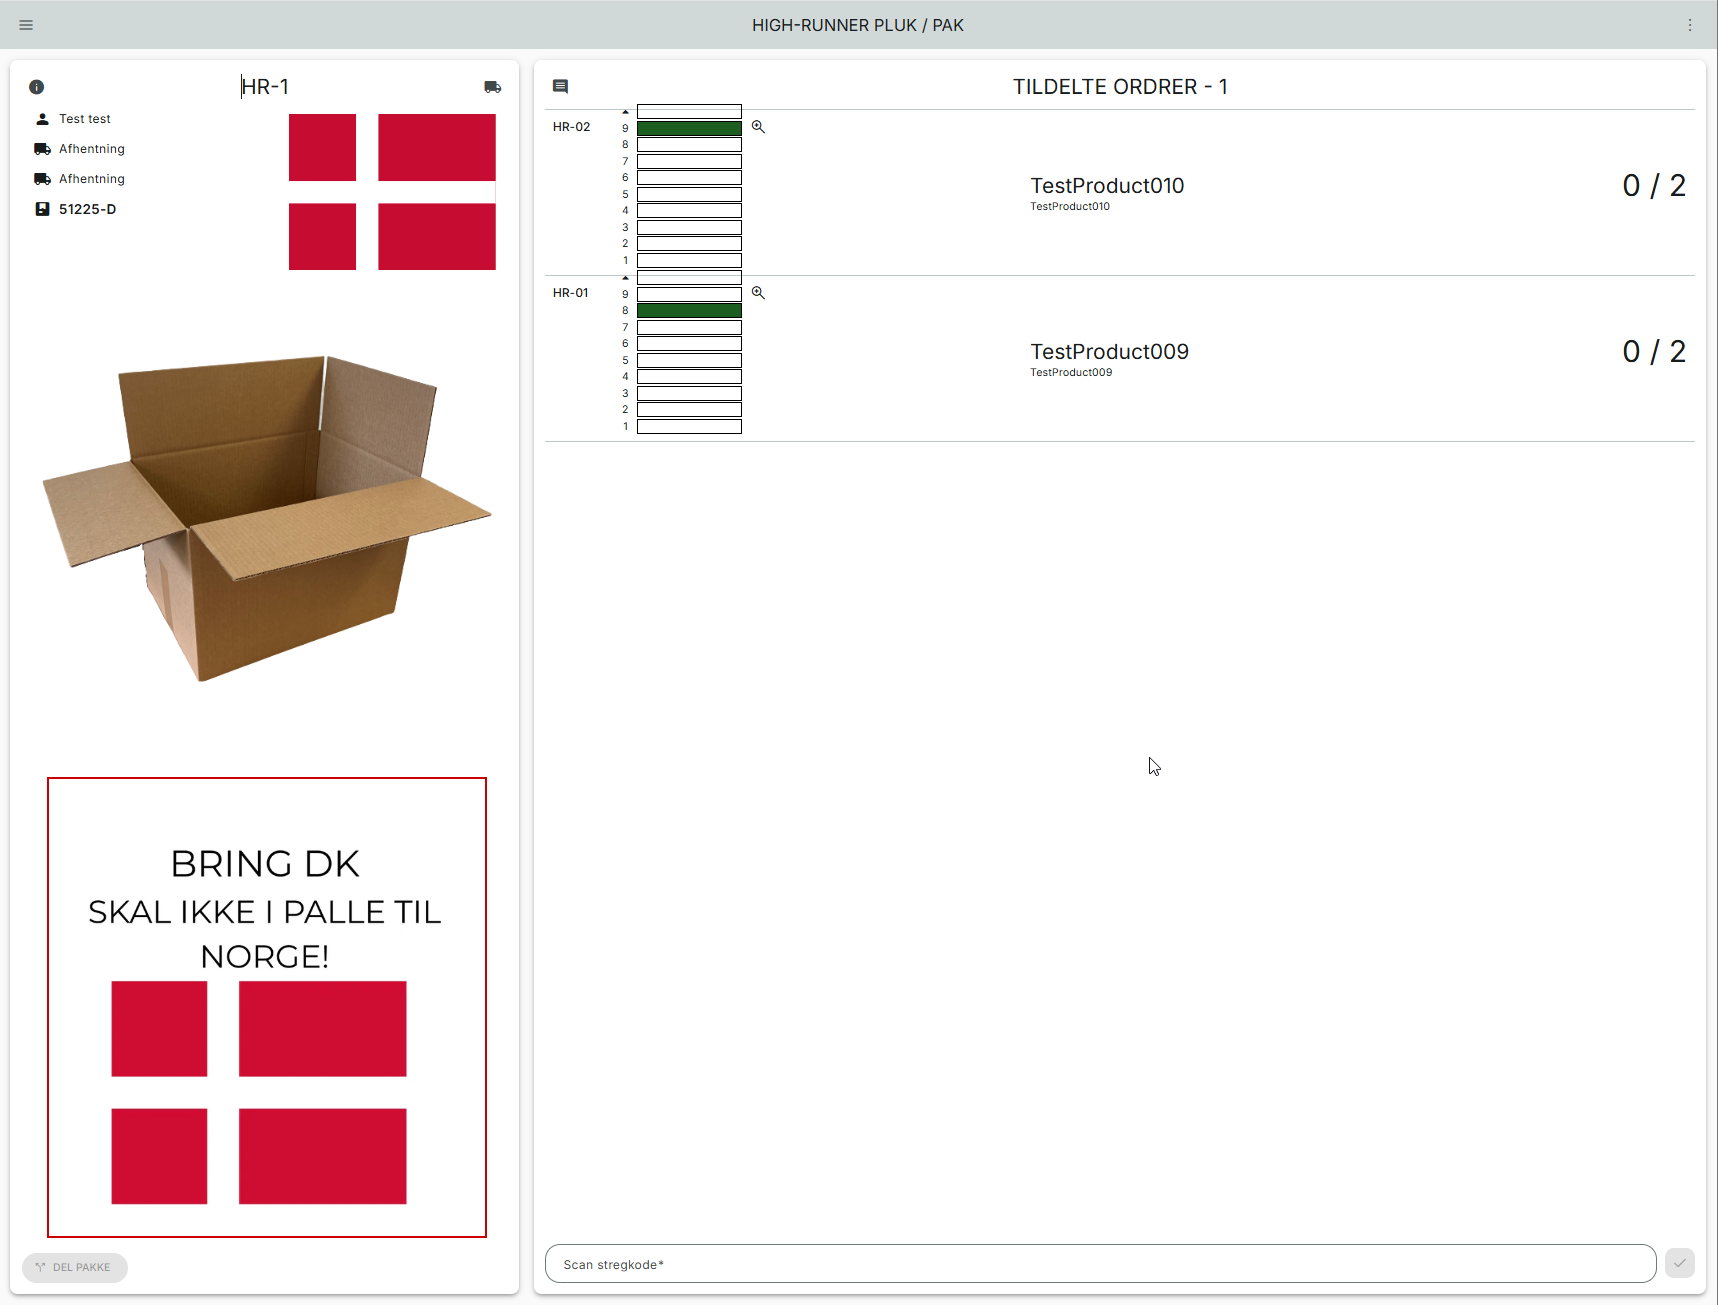This screenshot has width=1718, height=1305.
Task: Click the 0 / 2 count for TestProduct009
Action: (x=1654, y=352)
